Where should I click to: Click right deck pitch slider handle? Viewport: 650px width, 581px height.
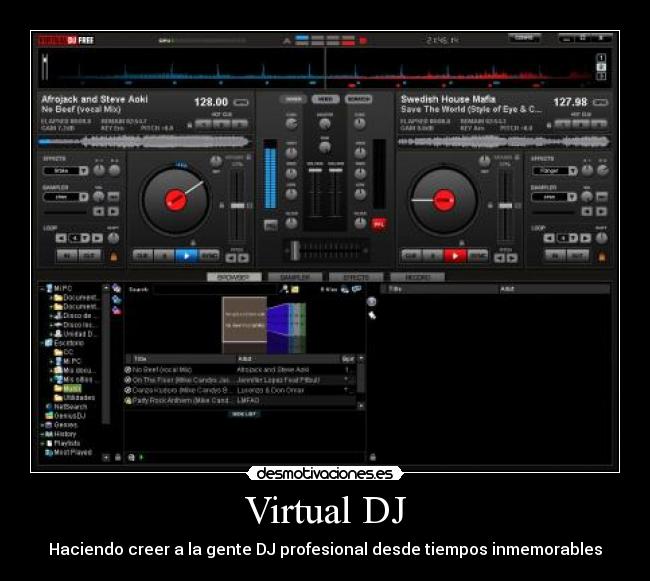pyautogui.click(x=505, y=206)
